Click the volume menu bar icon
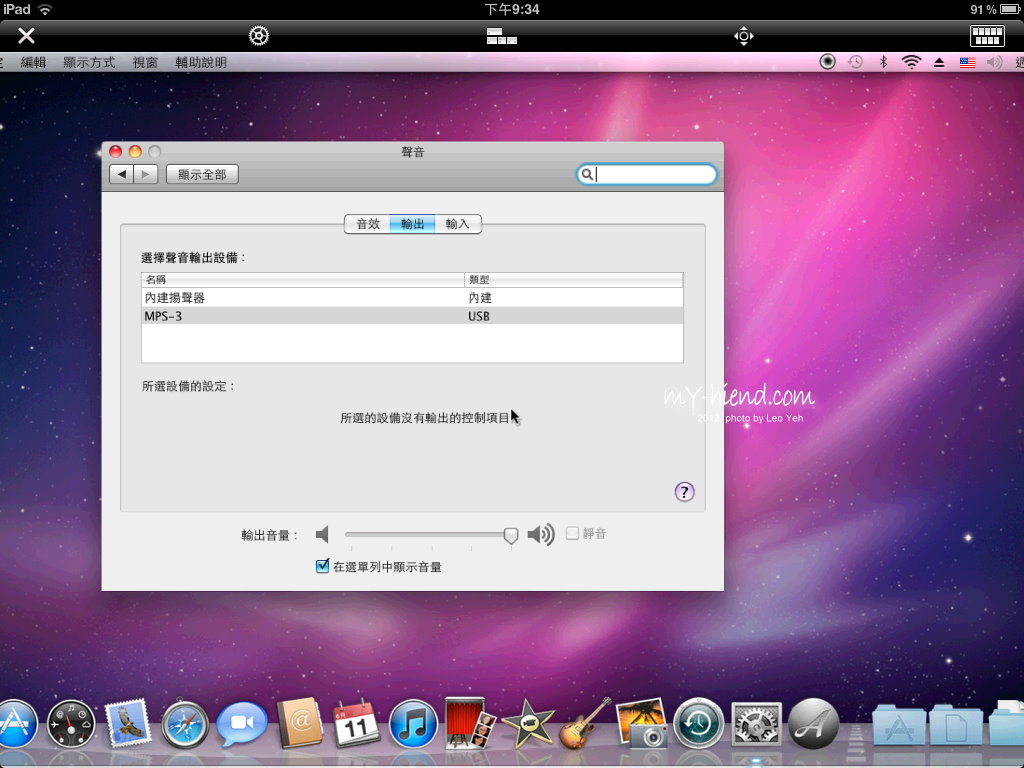This screenshot has height=768, width=1024. [x=994, y=62]
